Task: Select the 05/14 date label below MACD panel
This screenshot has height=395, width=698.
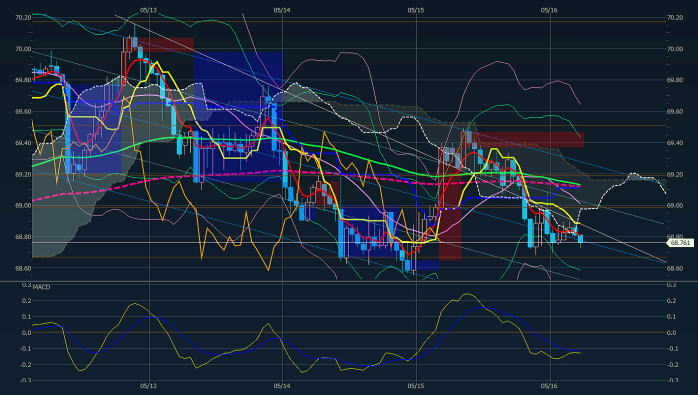Action: 282,386
